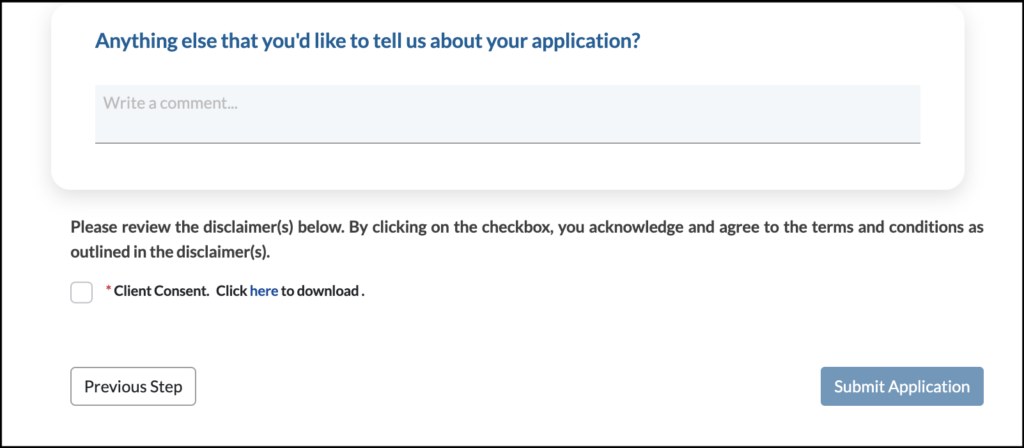Screen dimensions: 1024x448
Task: Focus the "Write a comment..." text field
Action: [x=507, y=114]
